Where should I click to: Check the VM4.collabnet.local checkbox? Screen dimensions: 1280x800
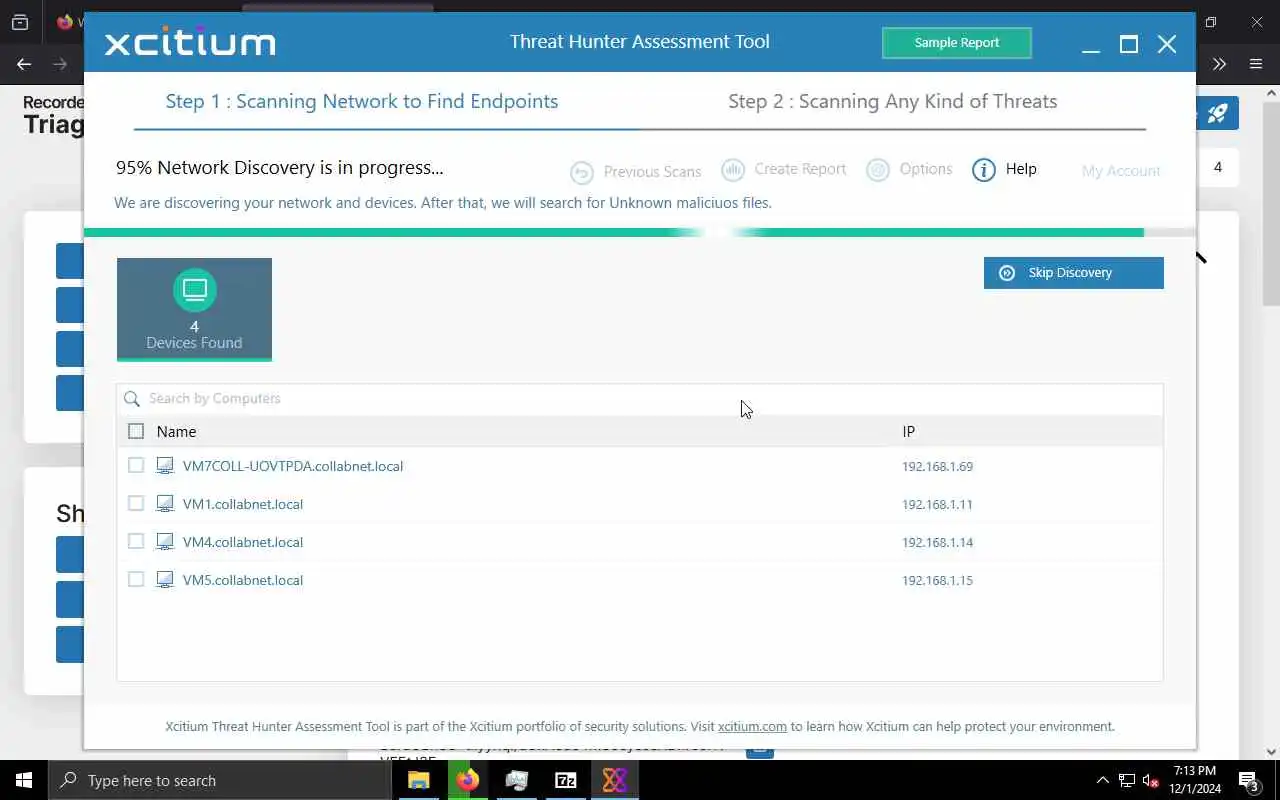click(136, 541)
